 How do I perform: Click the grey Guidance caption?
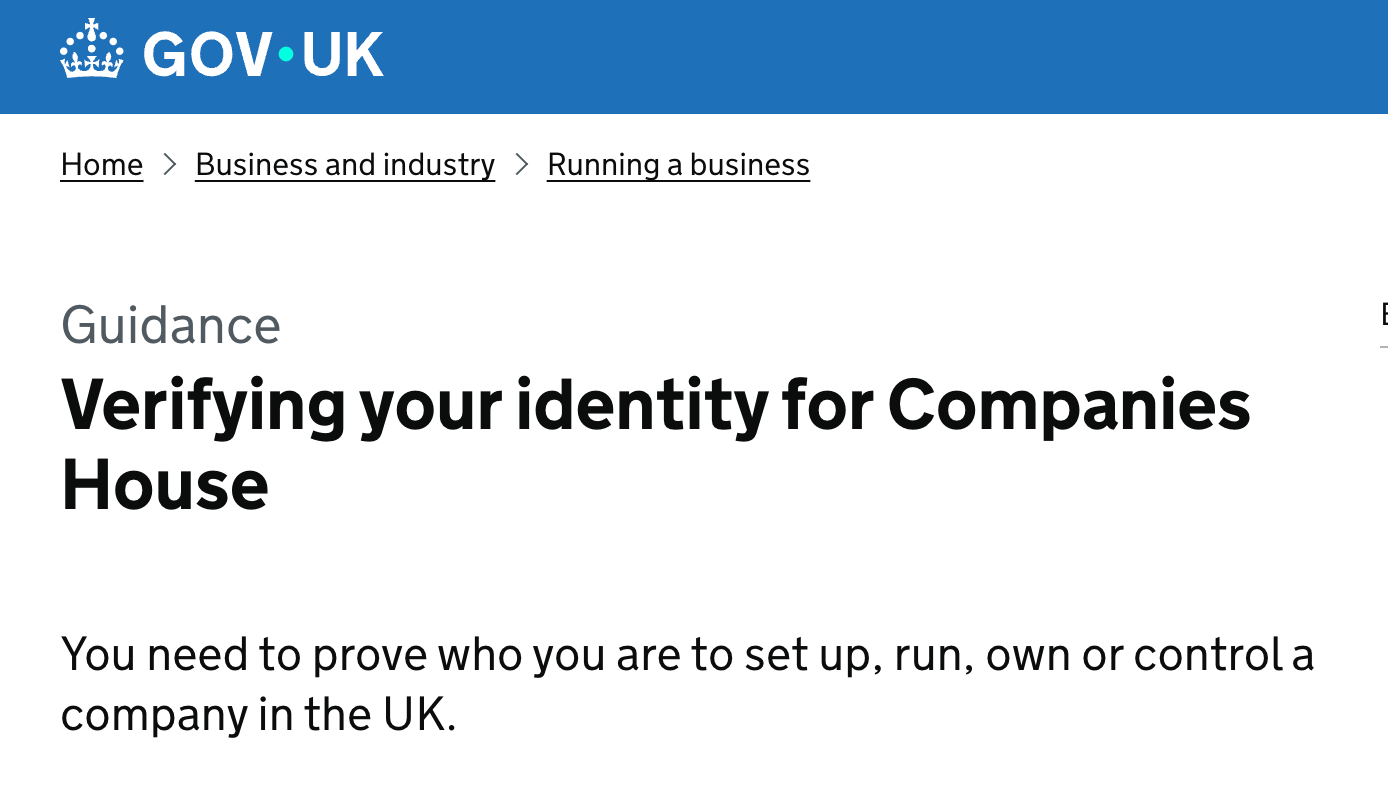[x=171, y=325]
